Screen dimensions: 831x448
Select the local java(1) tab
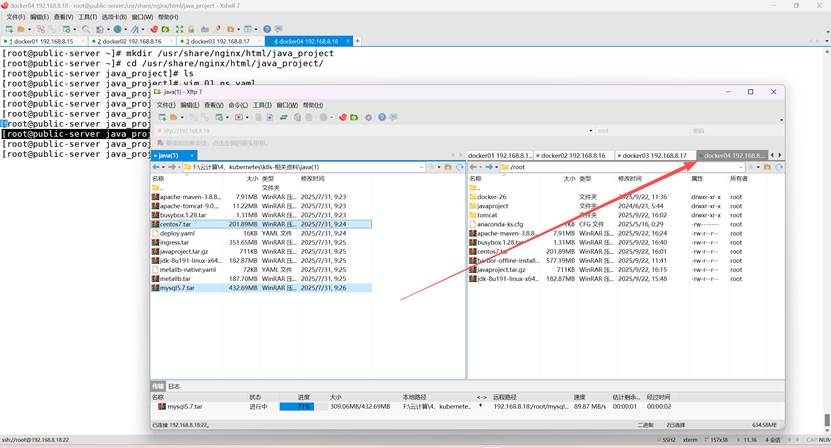coord(174,155)
